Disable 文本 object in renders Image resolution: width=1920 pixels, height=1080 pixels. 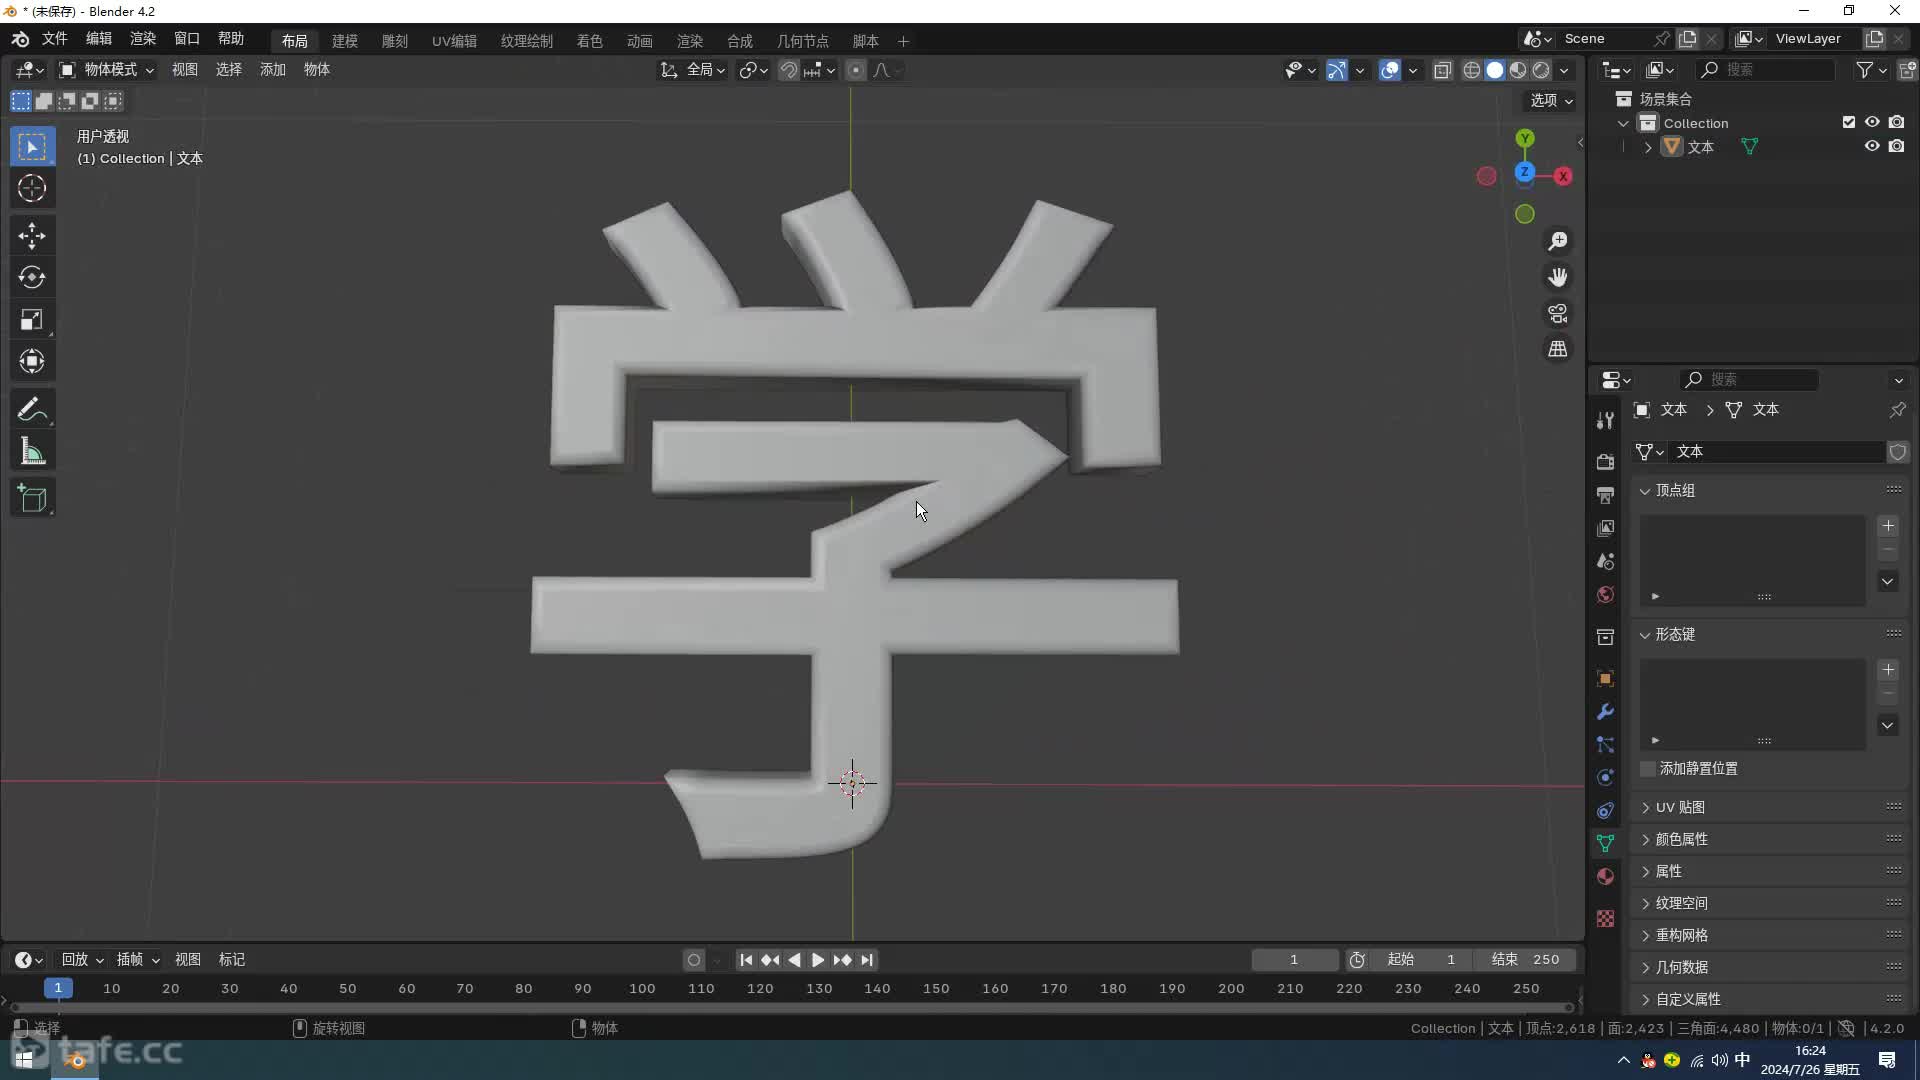point(1896,146)
